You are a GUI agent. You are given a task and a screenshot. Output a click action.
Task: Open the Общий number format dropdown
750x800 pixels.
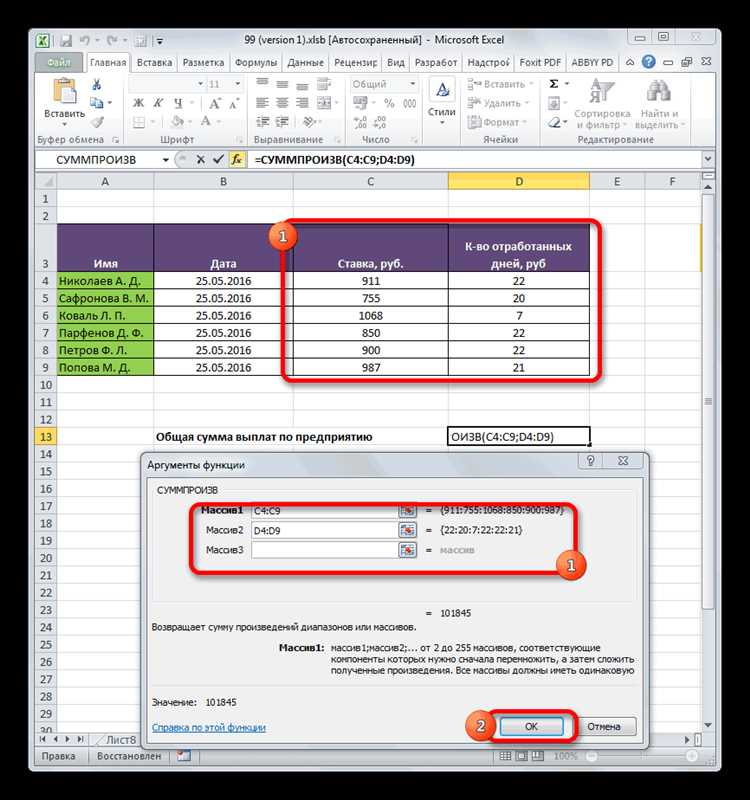(413, 84)
